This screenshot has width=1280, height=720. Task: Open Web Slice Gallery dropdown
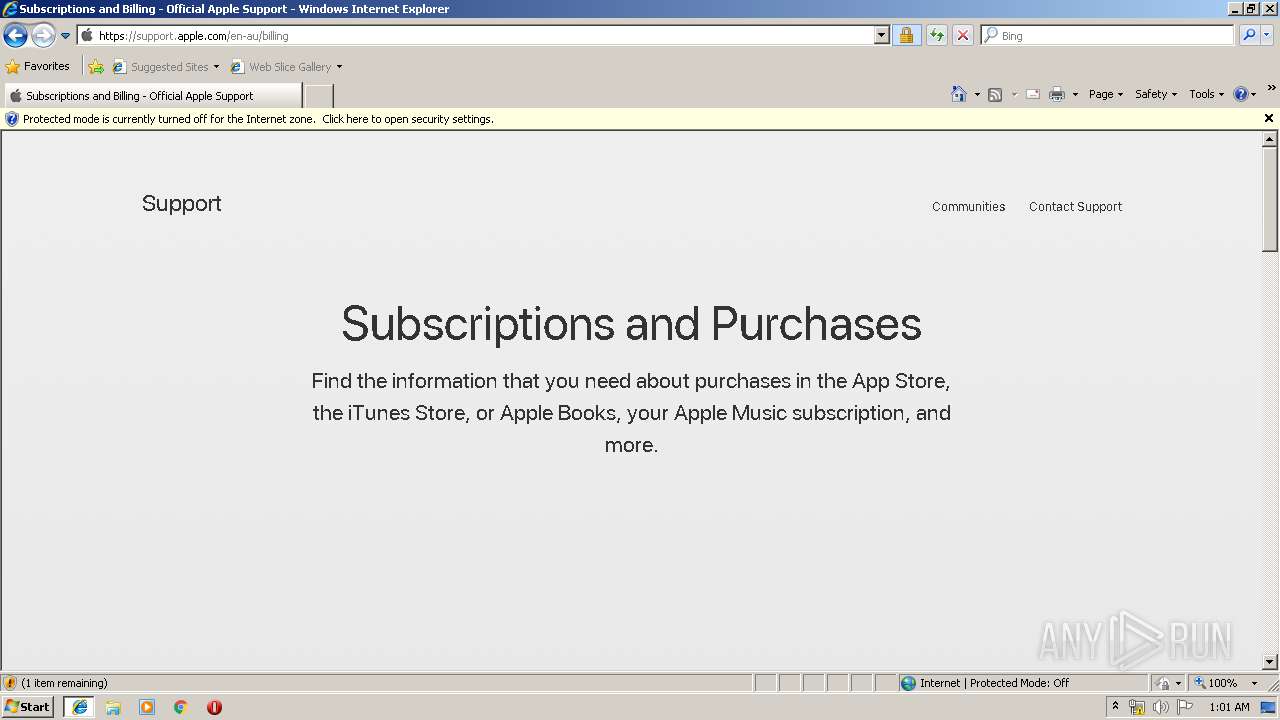click(286, 66)
